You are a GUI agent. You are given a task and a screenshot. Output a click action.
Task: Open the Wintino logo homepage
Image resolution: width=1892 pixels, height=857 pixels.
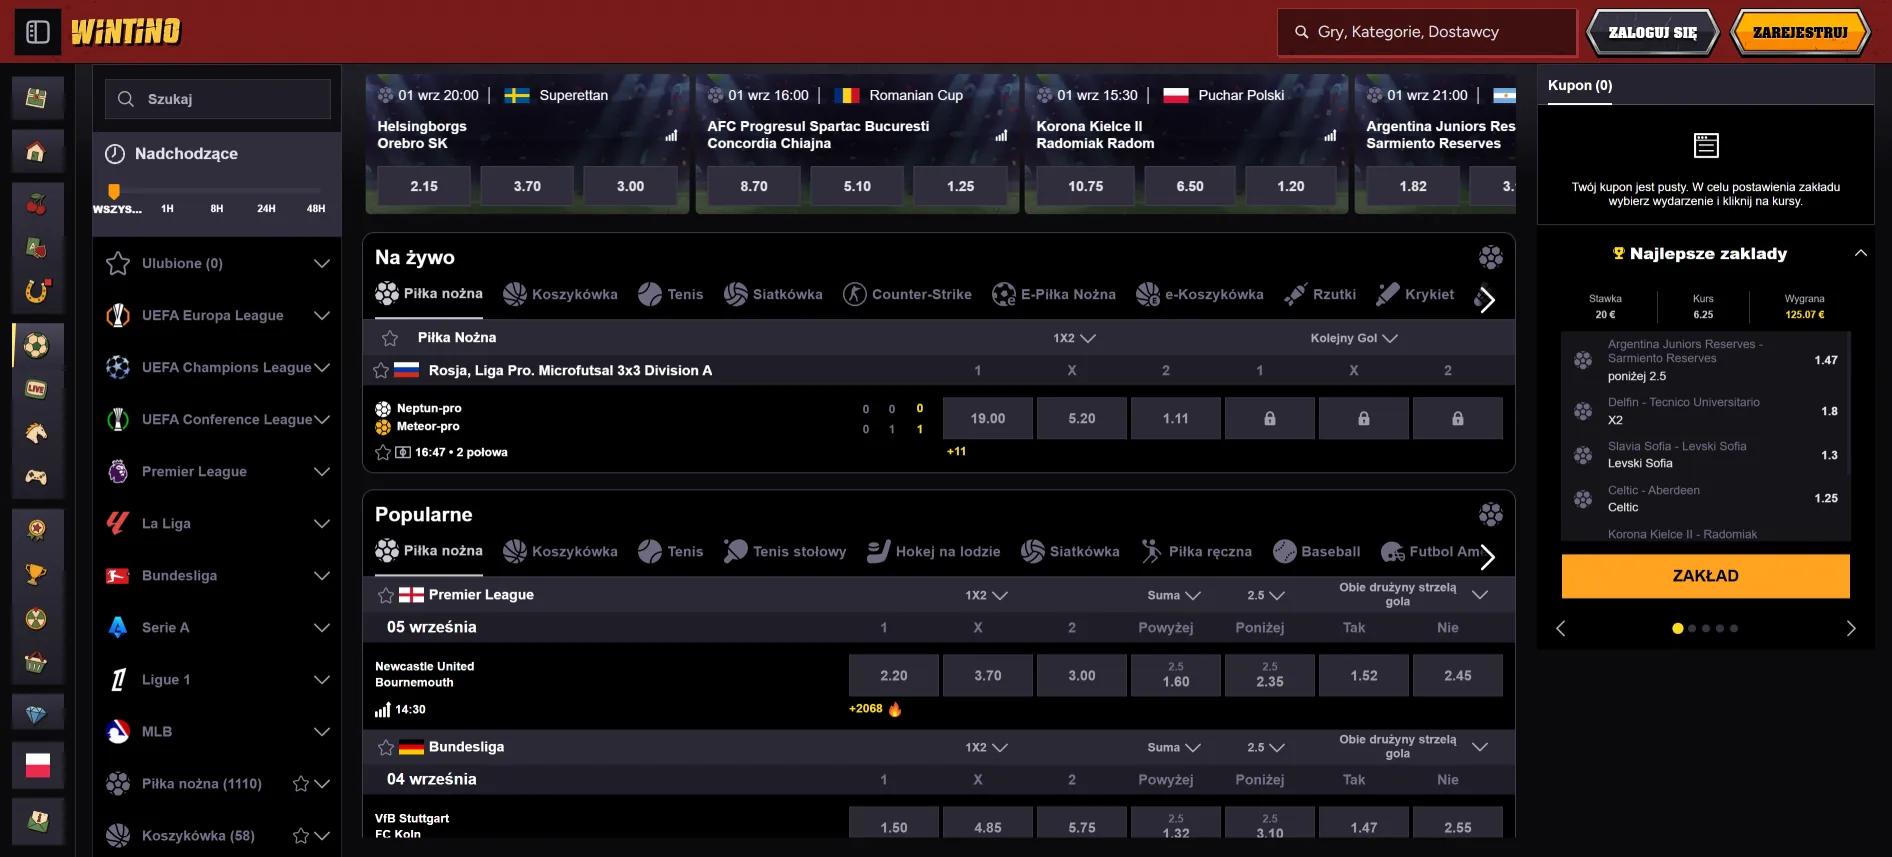click(x=126, y=32)
